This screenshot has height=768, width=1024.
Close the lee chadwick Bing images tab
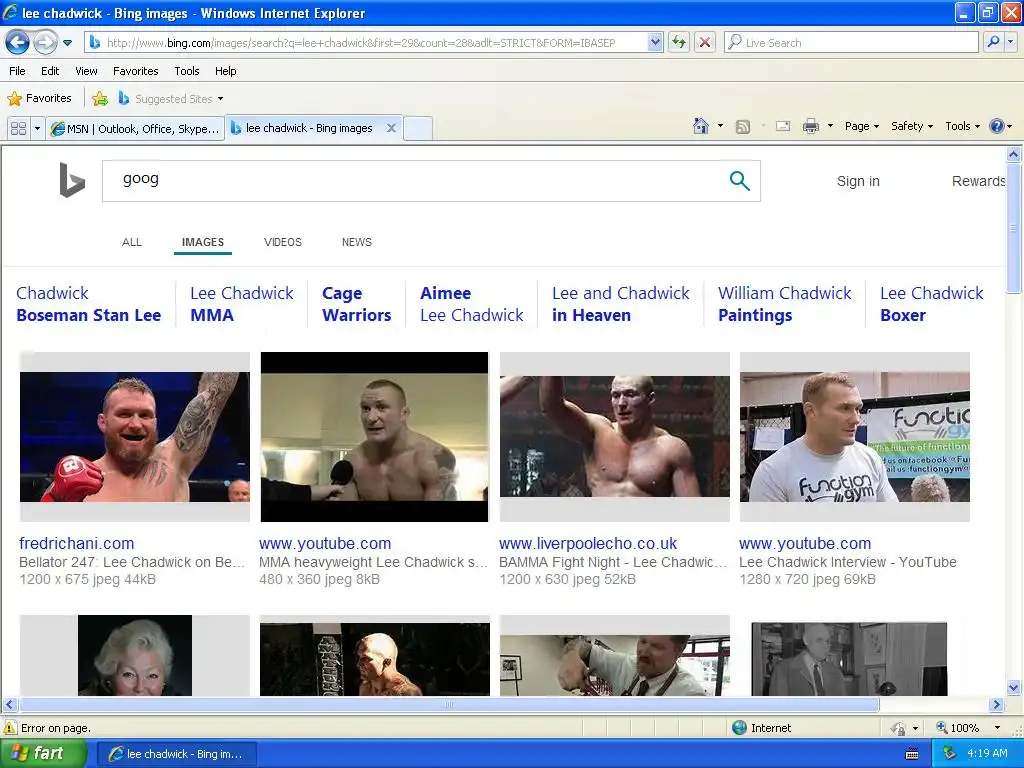point(391,128)
